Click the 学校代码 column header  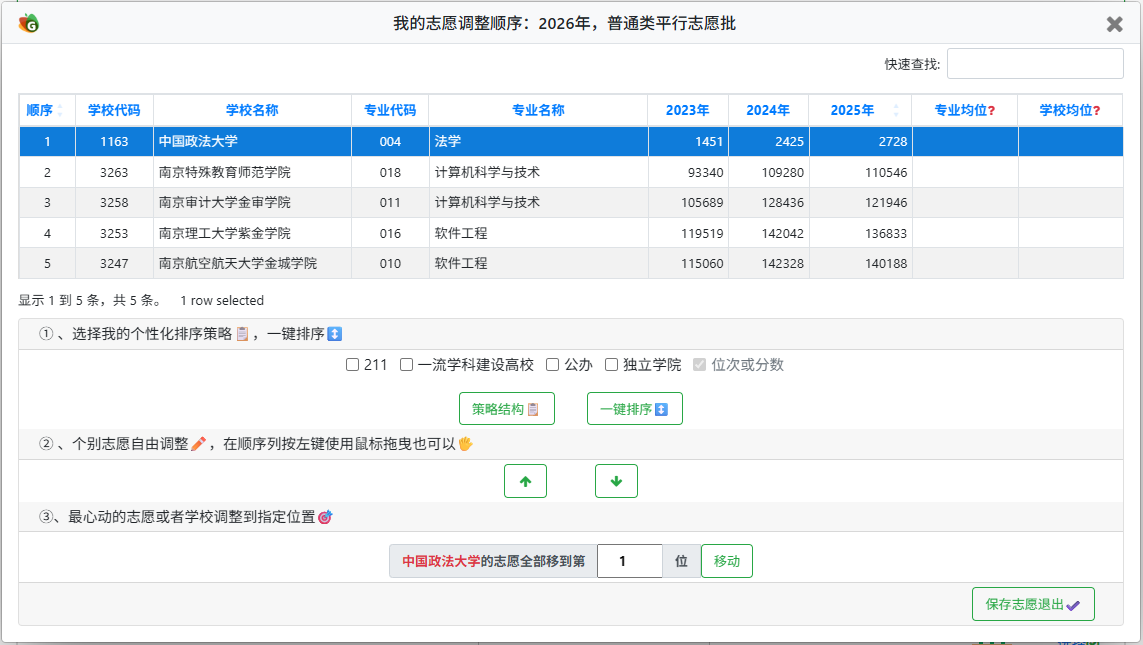click(114, 110)
